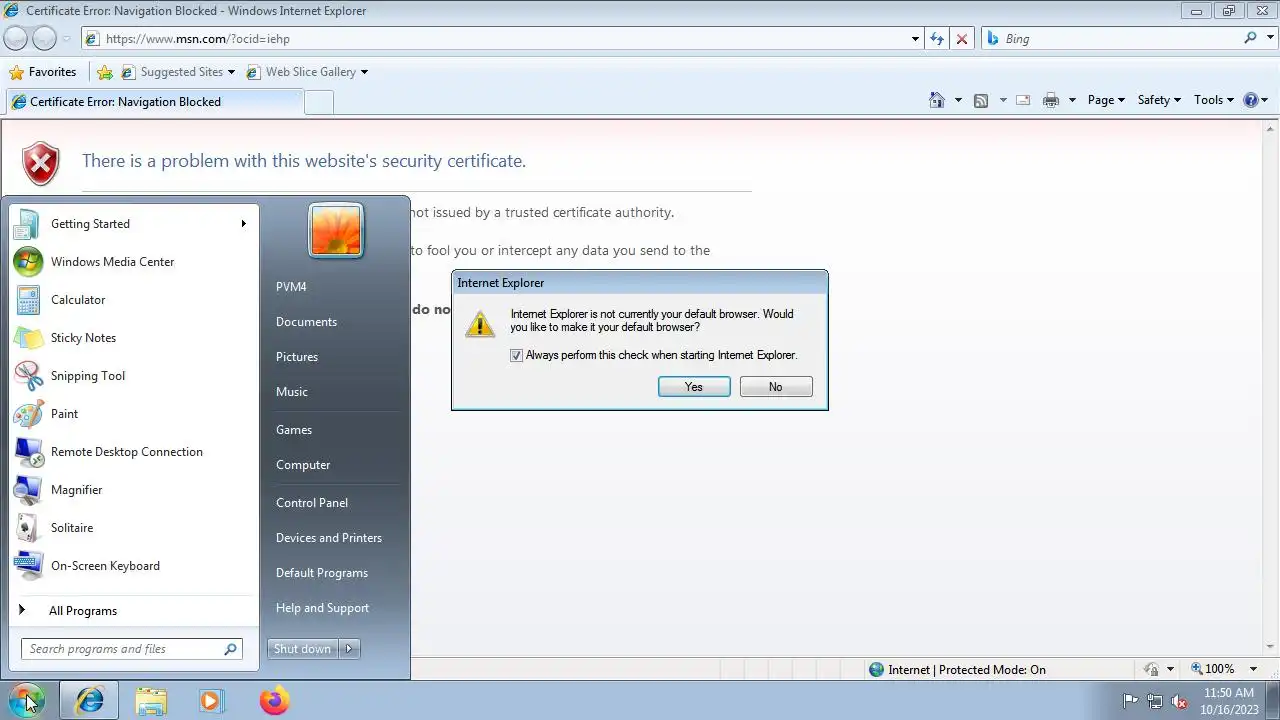Launch Calculator from Start menu
Viewport: 1280px width, 720px height.
coord(132,300)
